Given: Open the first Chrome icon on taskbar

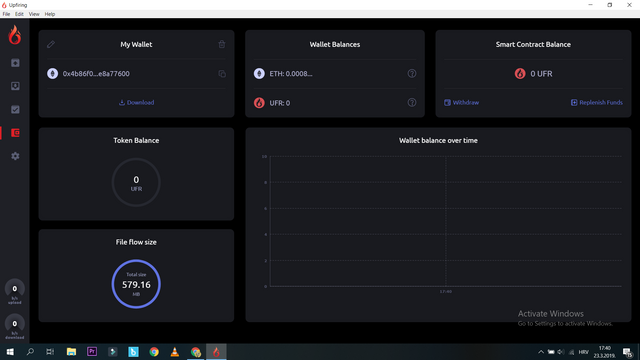Looking at the screenshot, I should 154,351.
